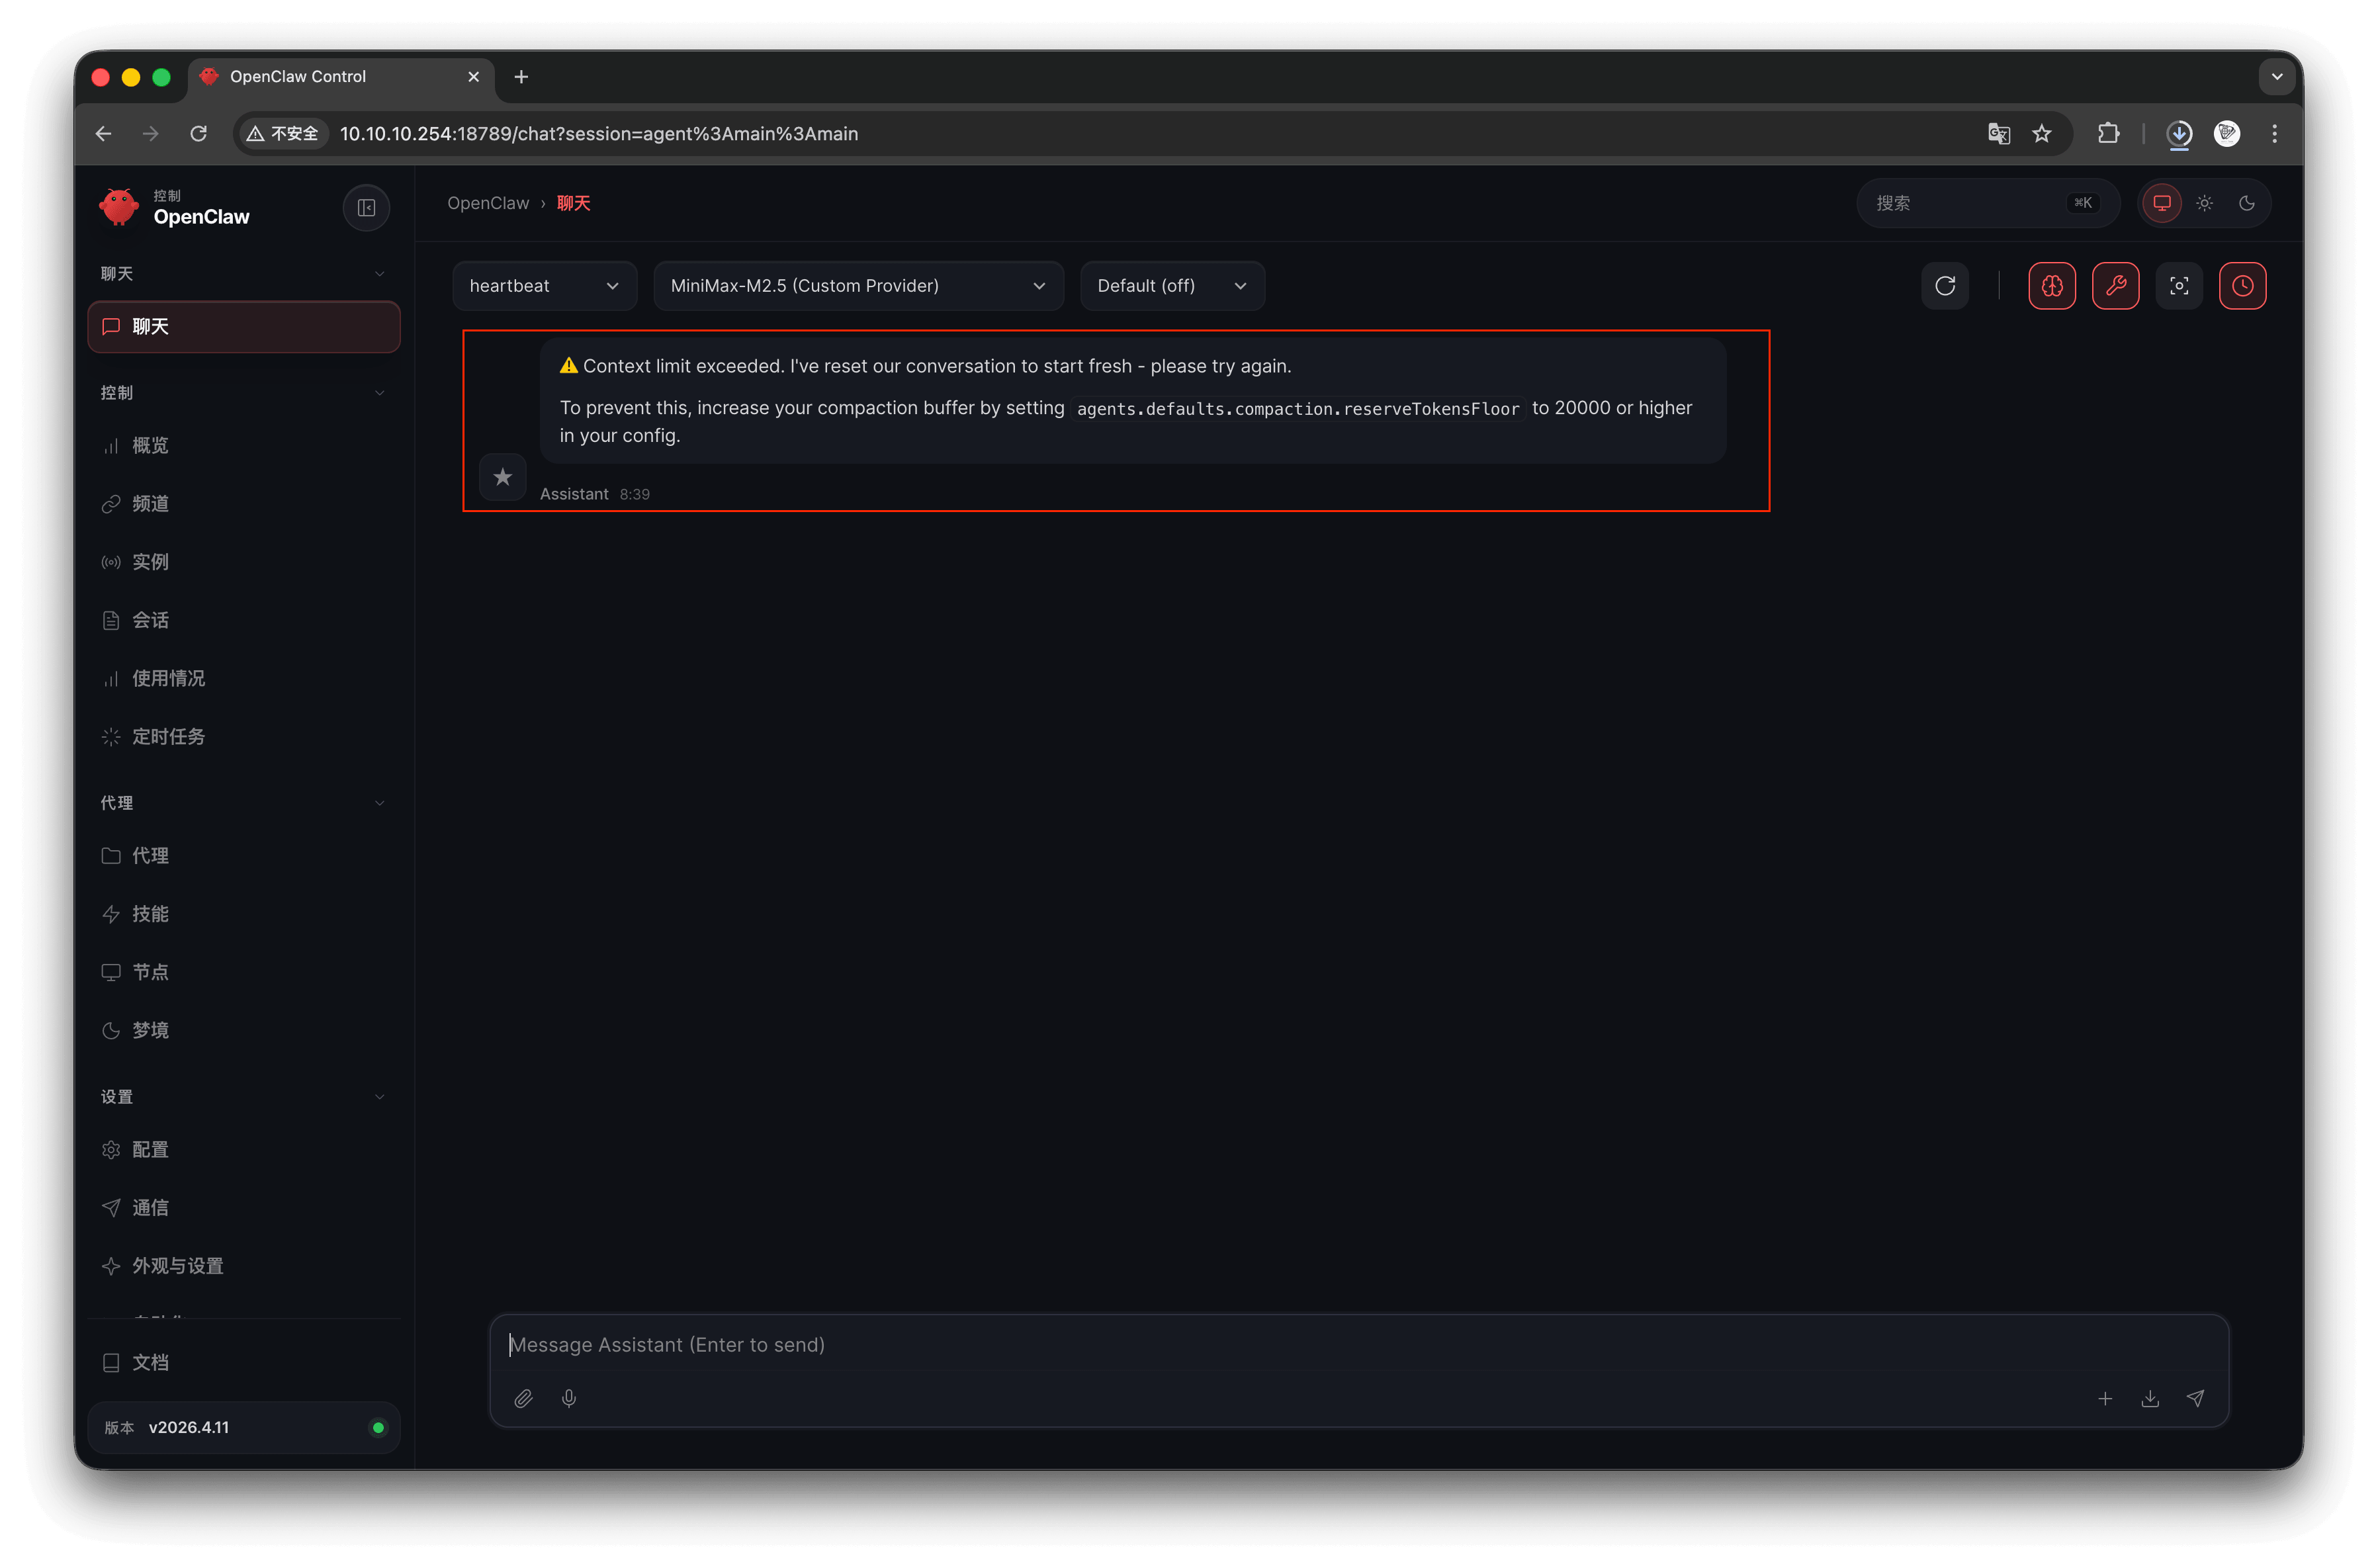Attach a file with the paperclip icon

(x=523, y=1398)
